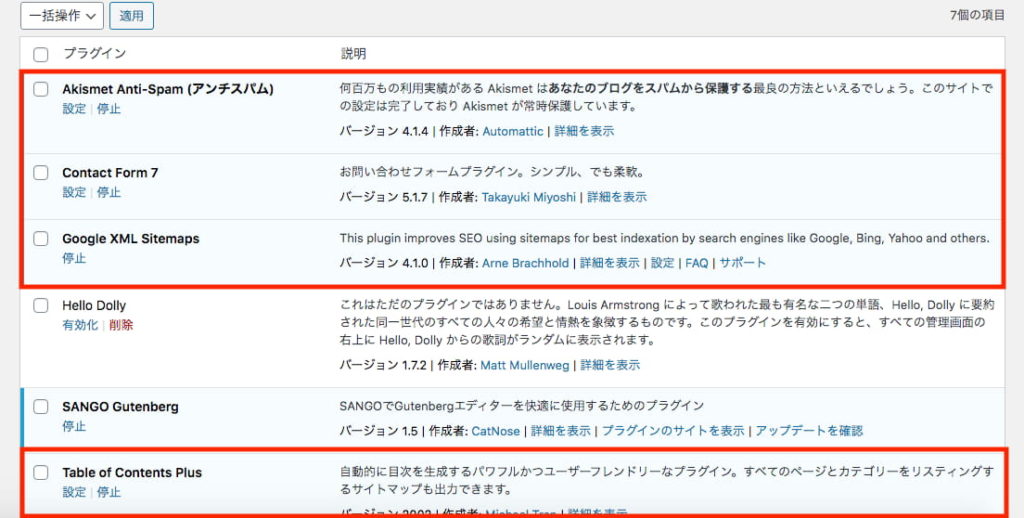Click 有効化 to activate Hello Dolly

click(x=80, y=325)
